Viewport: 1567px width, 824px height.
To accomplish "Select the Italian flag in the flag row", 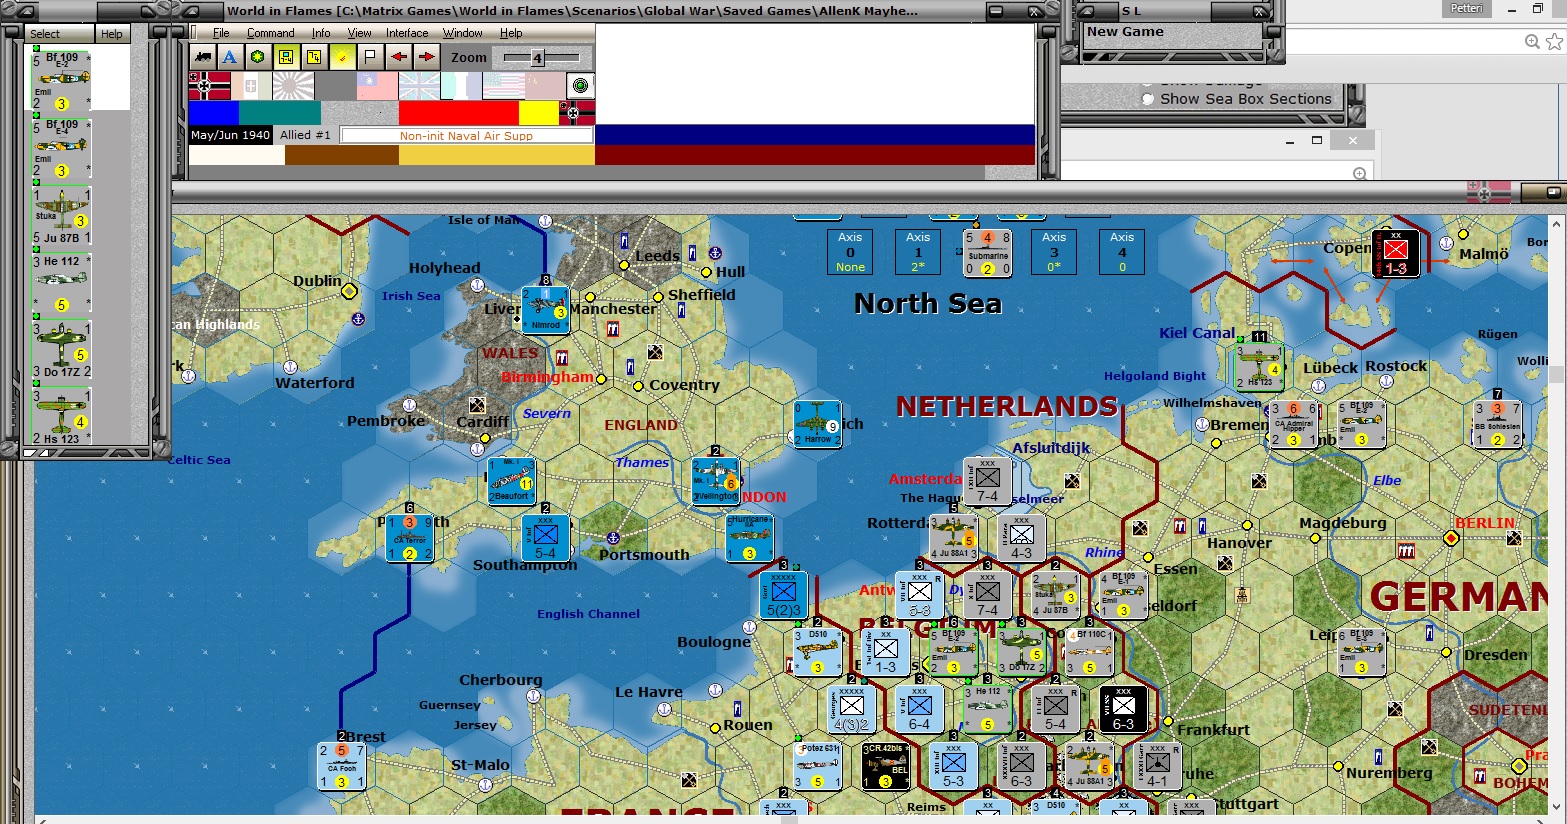I will click(x=251, y=86).
